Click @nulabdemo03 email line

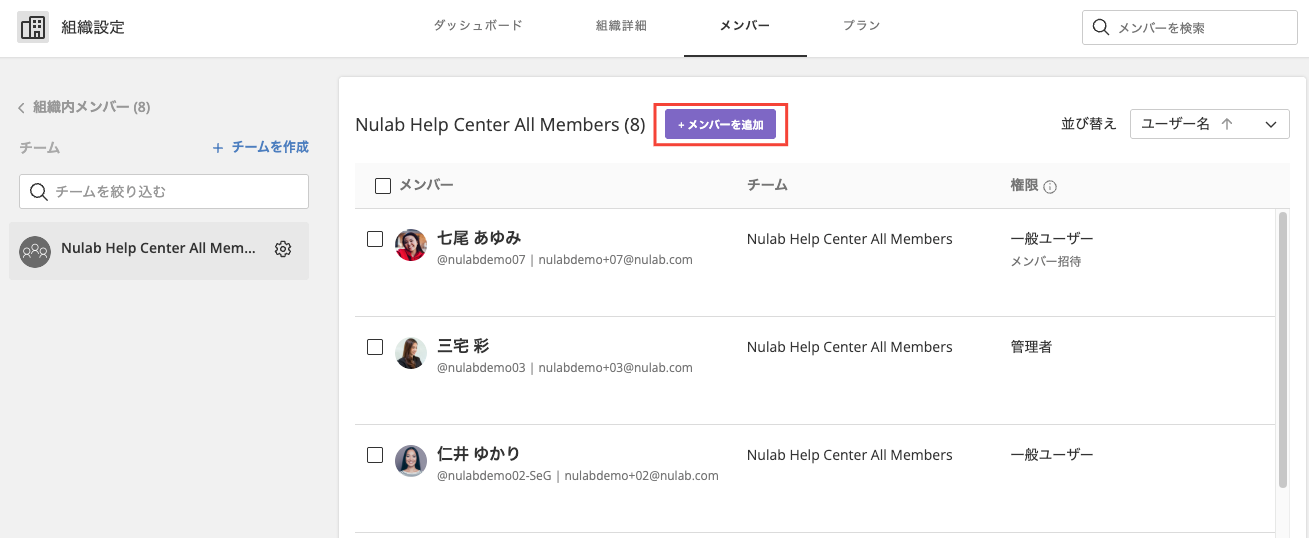point(565,368)
